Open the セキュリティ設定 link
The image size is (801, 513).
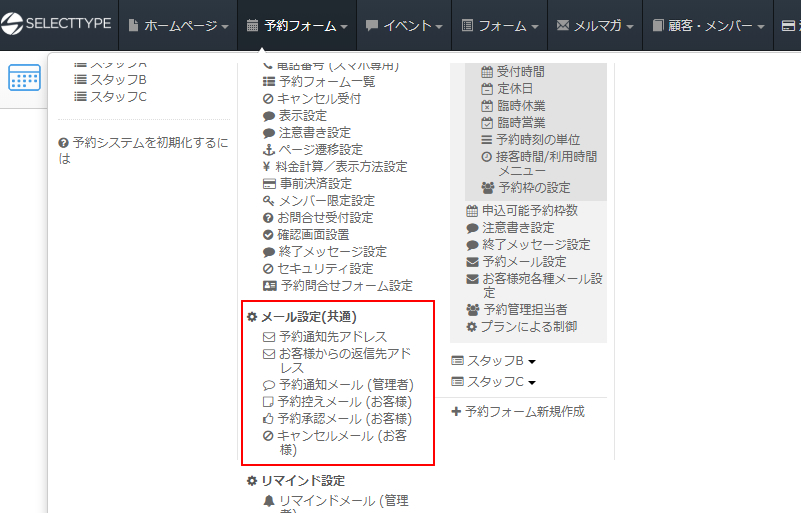(x=325, y=269)
